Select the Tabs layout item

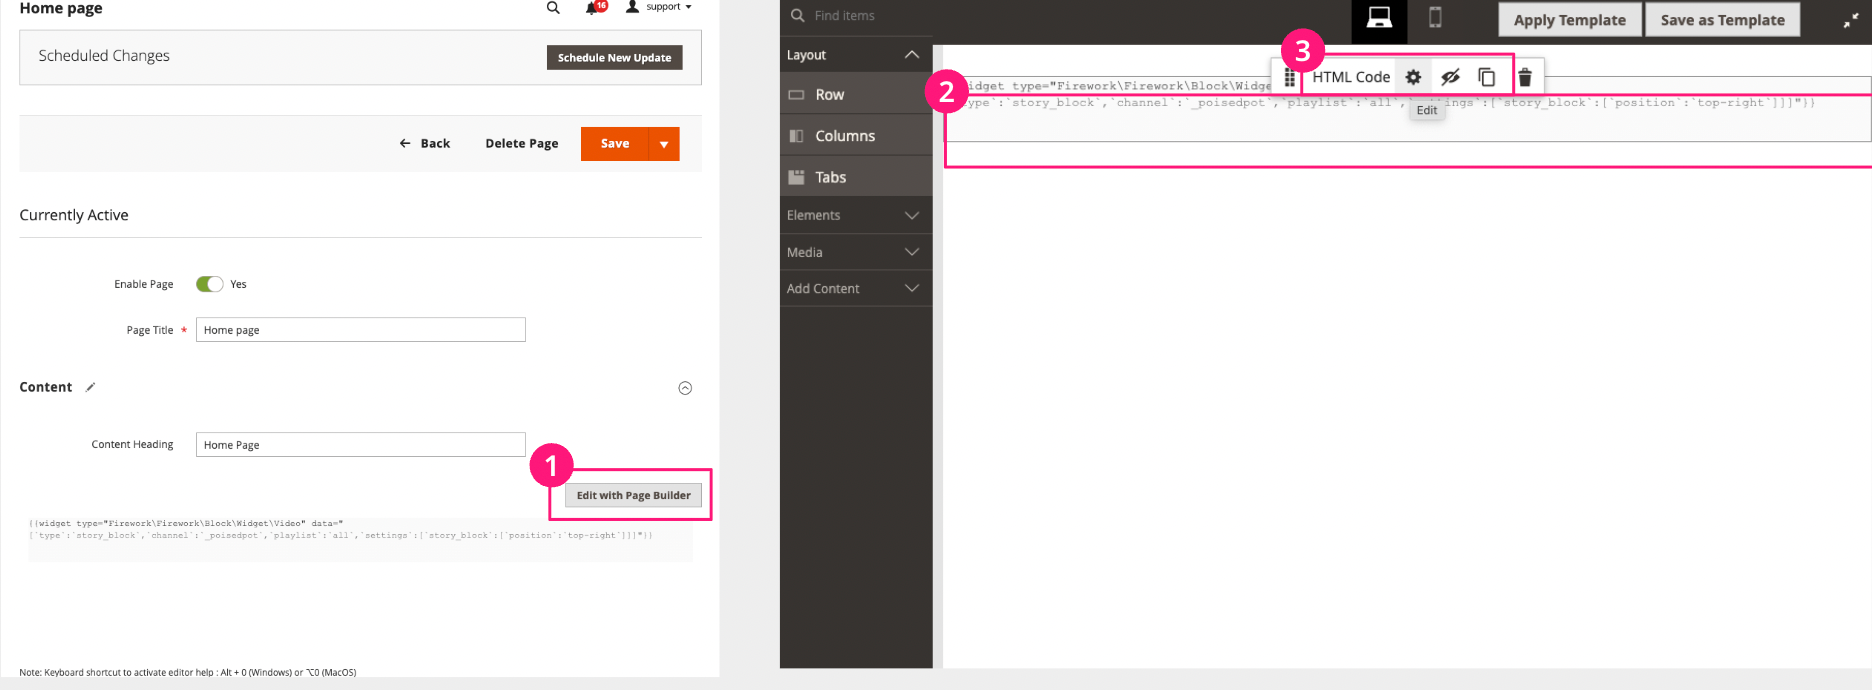[855, 177]
